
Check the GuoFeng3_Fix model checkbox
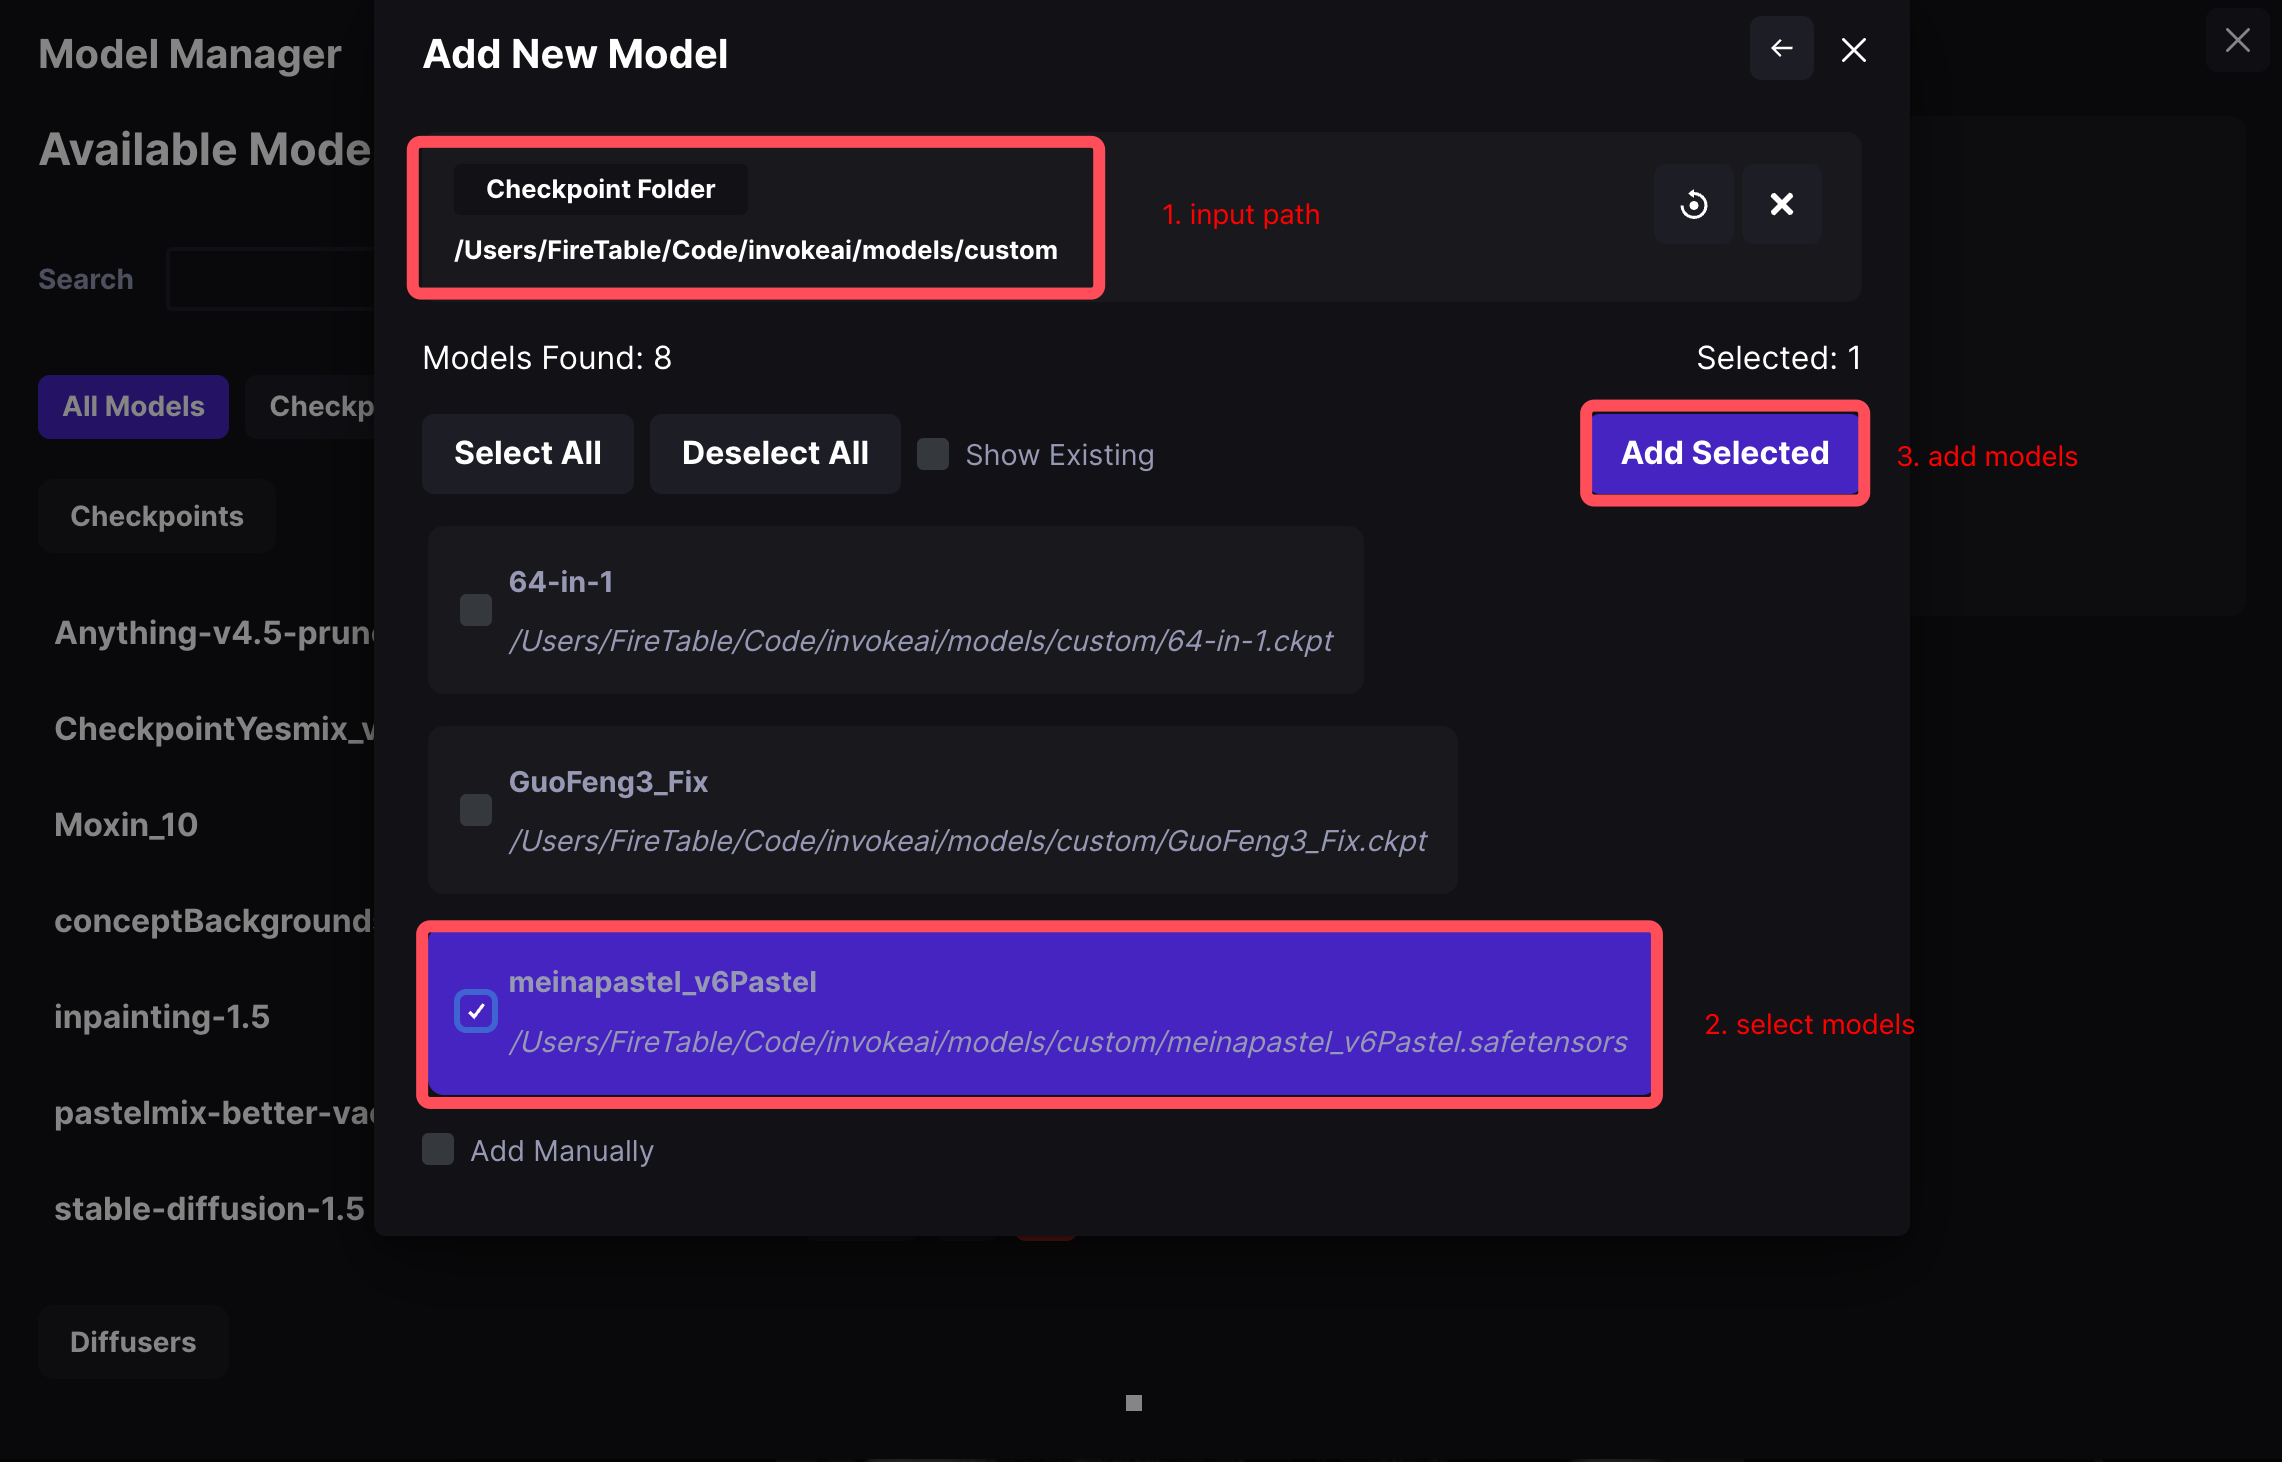point(476,810)
